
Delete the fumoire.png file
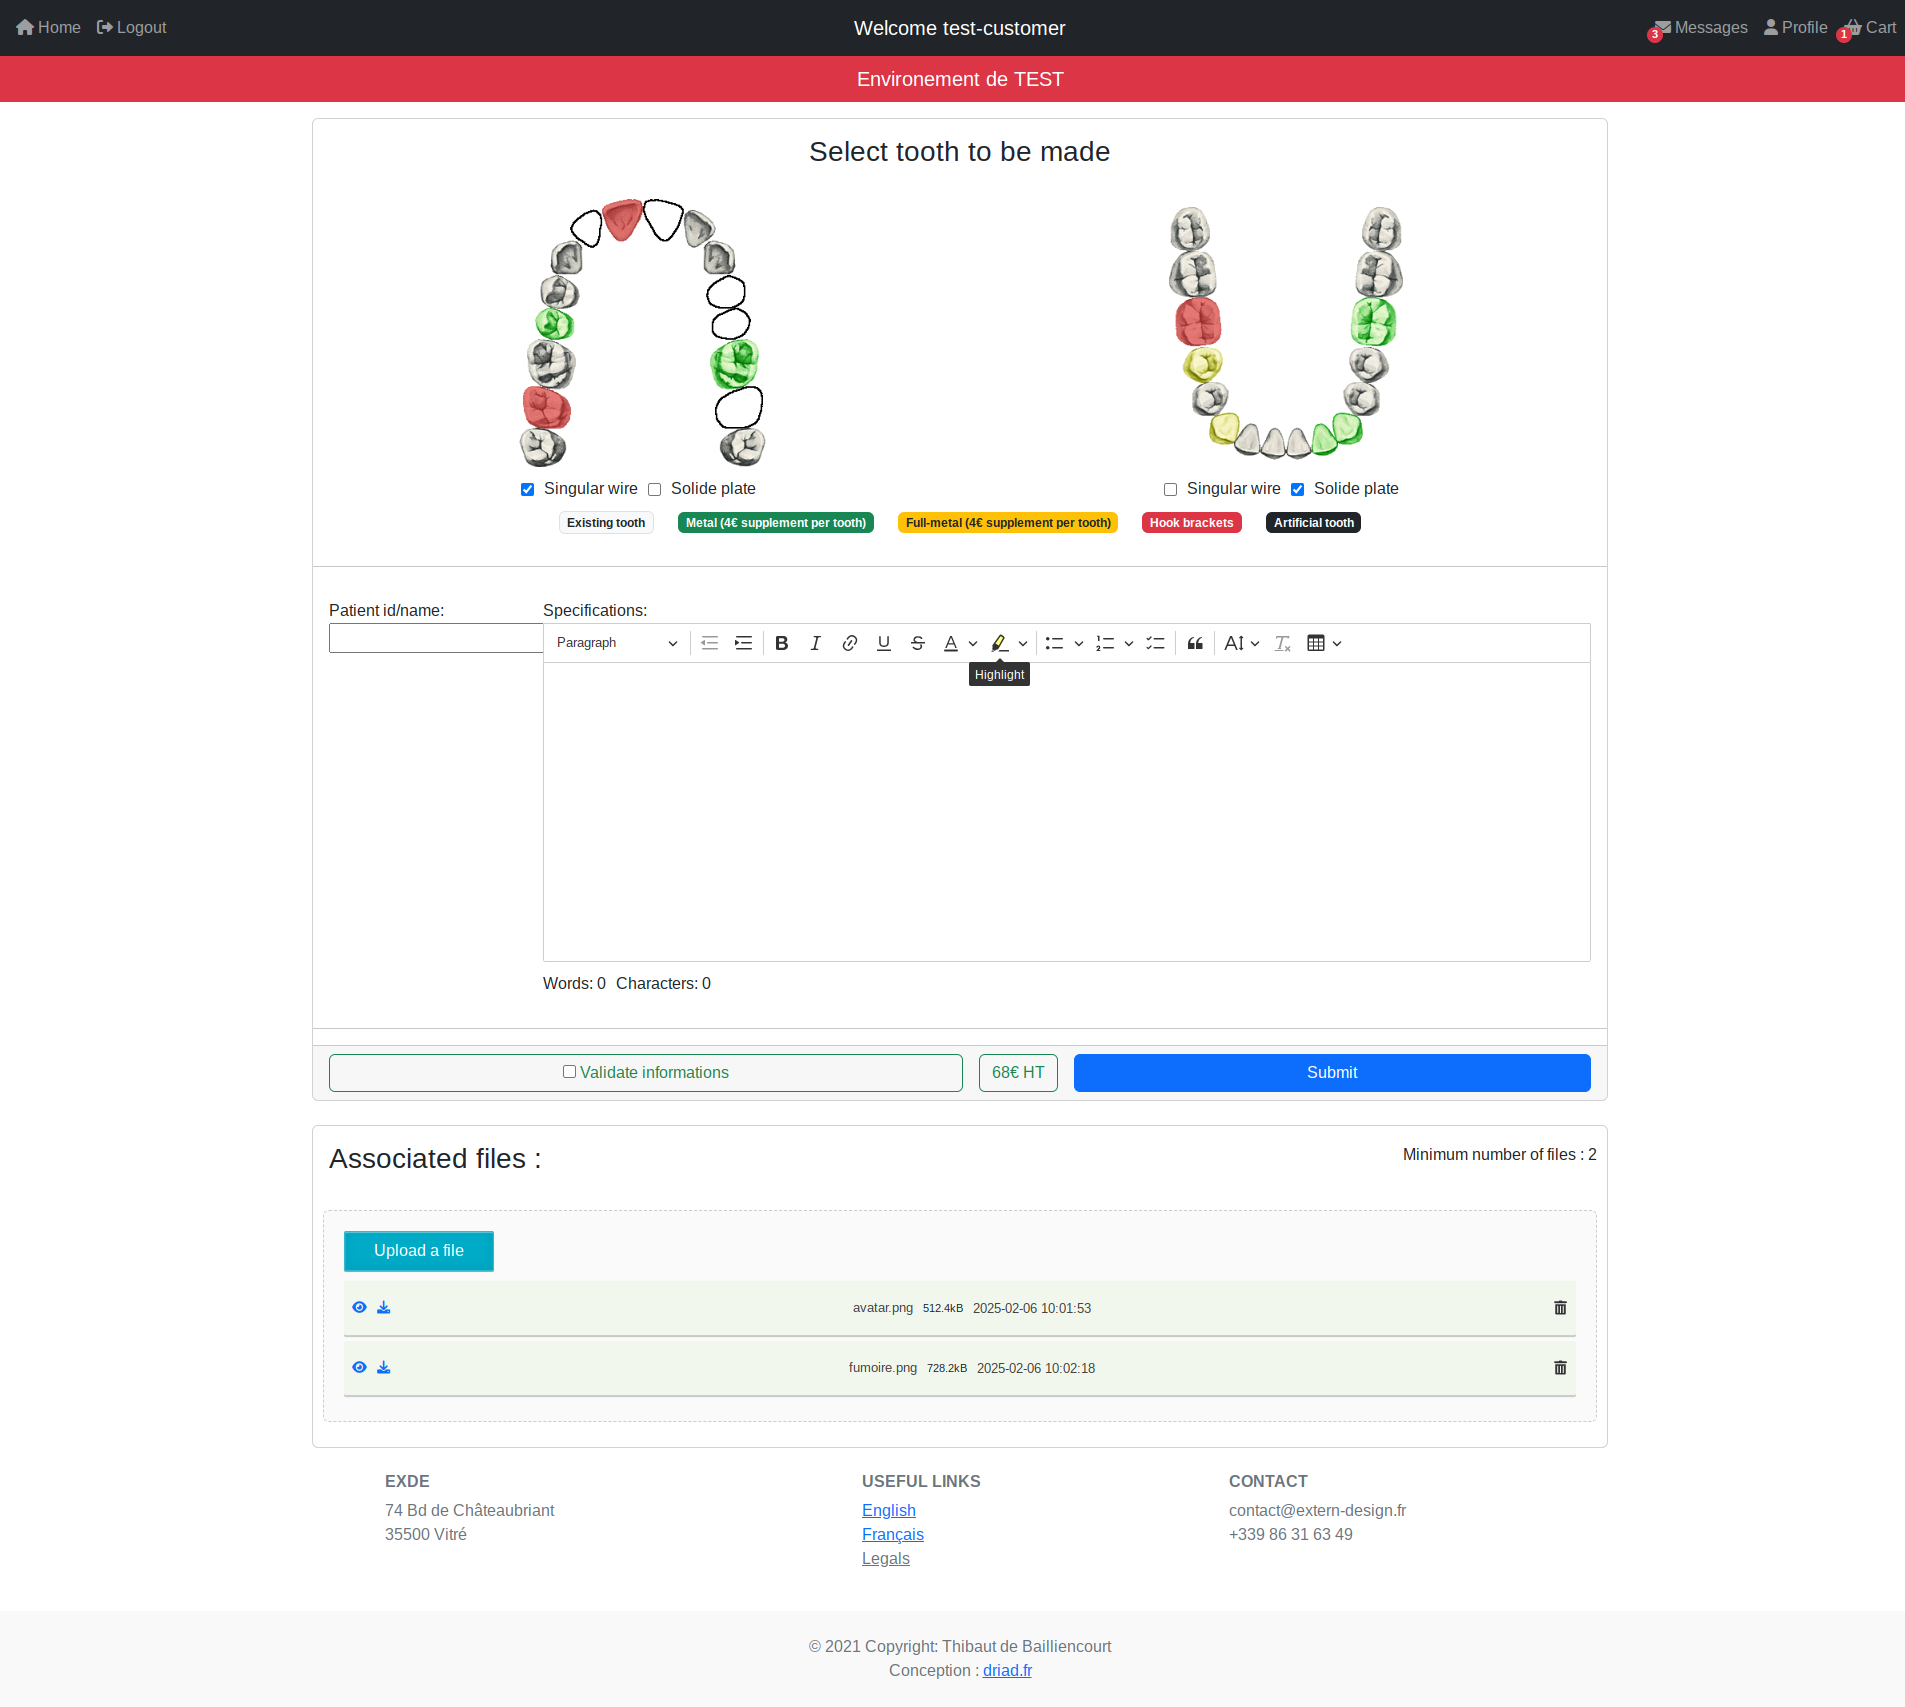point(1560,1368)
